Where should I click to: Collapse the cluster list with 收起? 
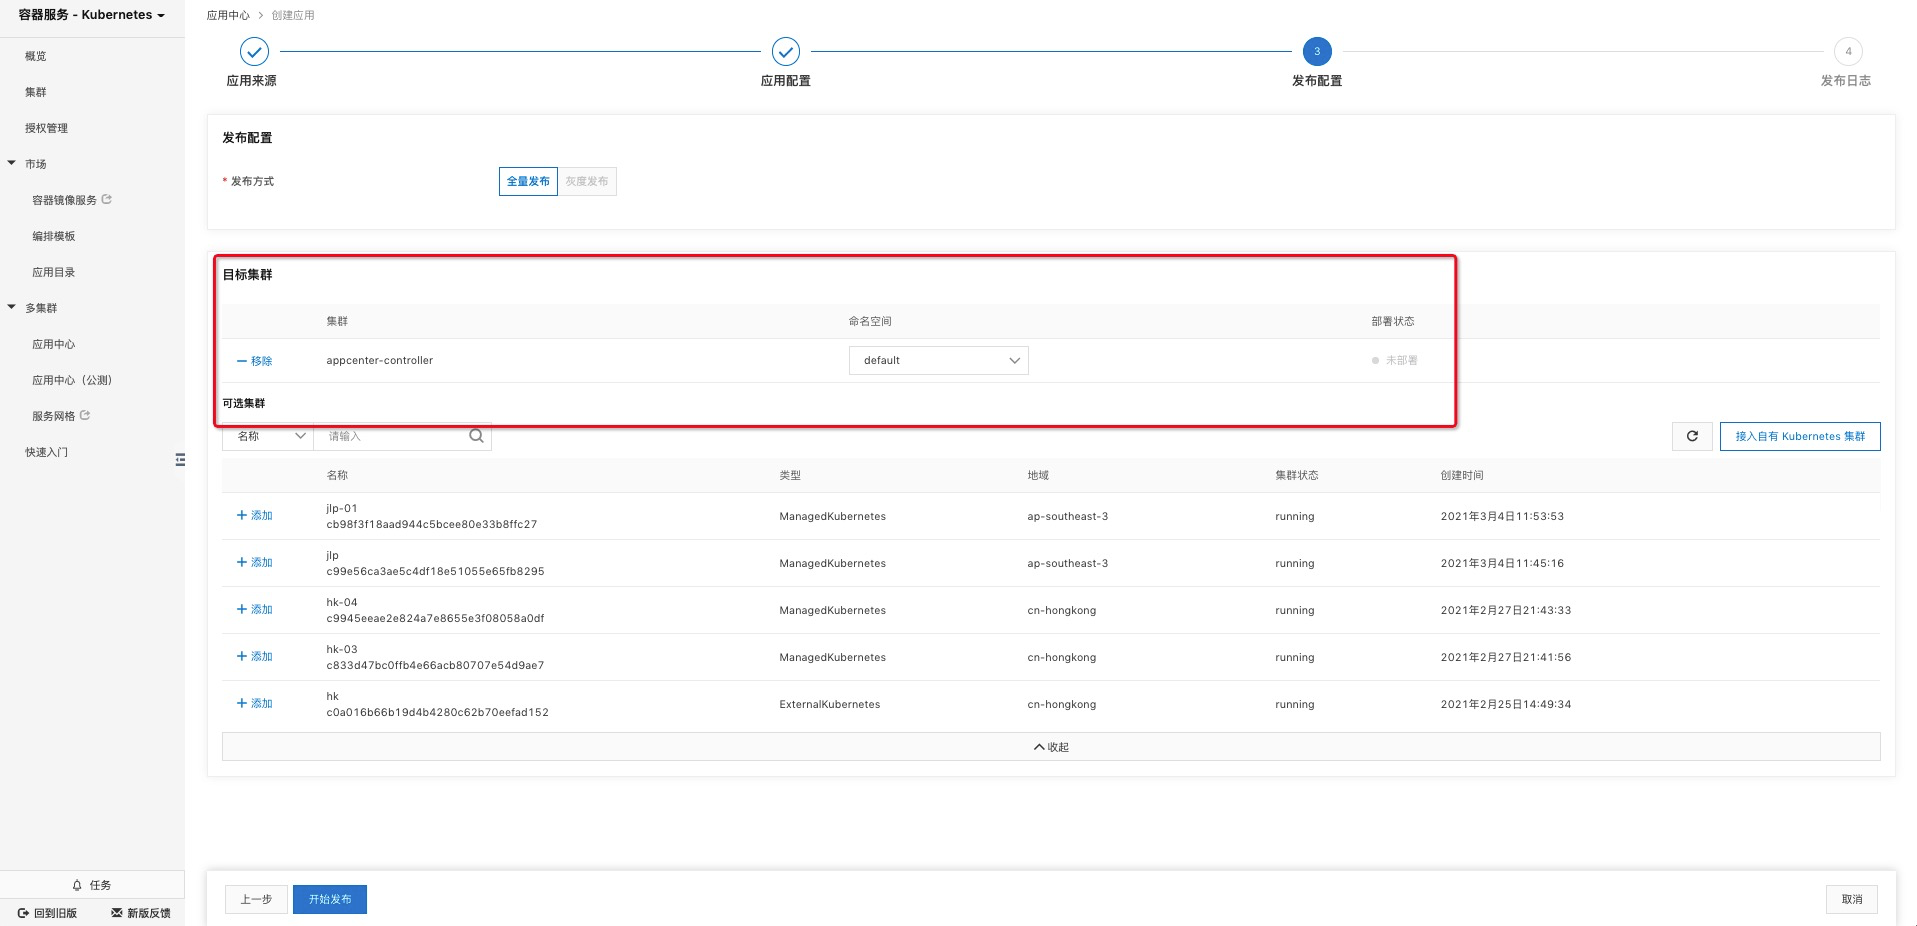coord(1051,747)
